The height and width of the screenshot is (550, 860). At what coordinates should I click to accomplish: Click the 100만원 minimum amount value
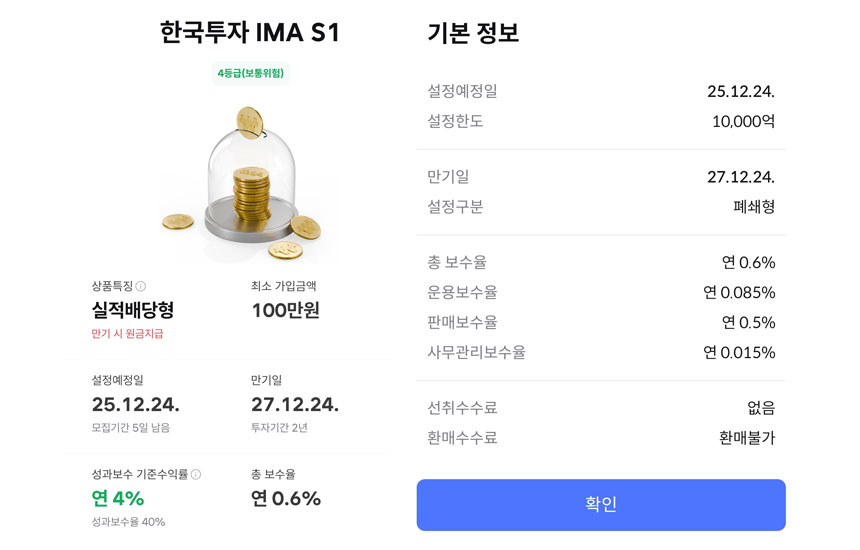click(285, 311)
